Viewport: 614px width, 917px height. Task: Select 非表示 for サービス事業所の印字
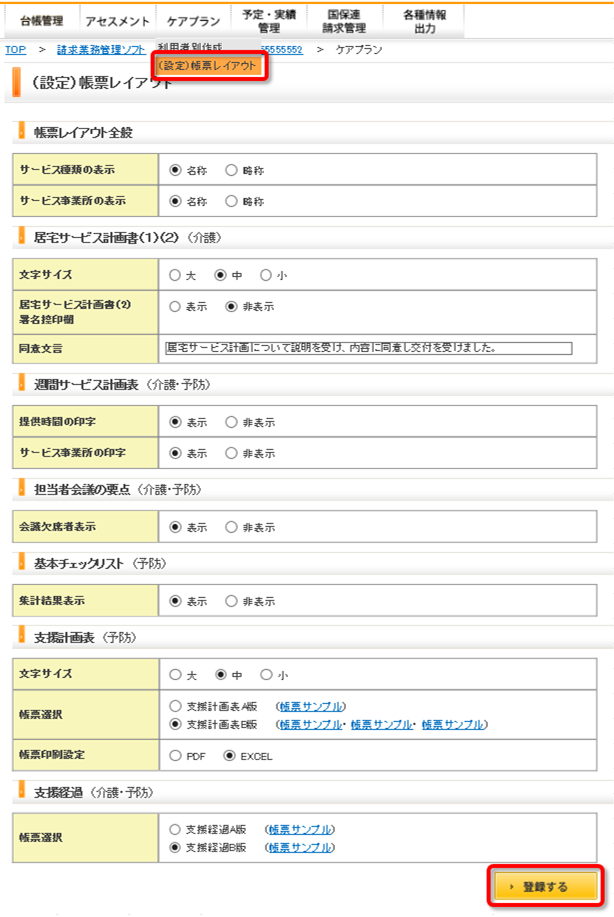click(x=232, y=453)
